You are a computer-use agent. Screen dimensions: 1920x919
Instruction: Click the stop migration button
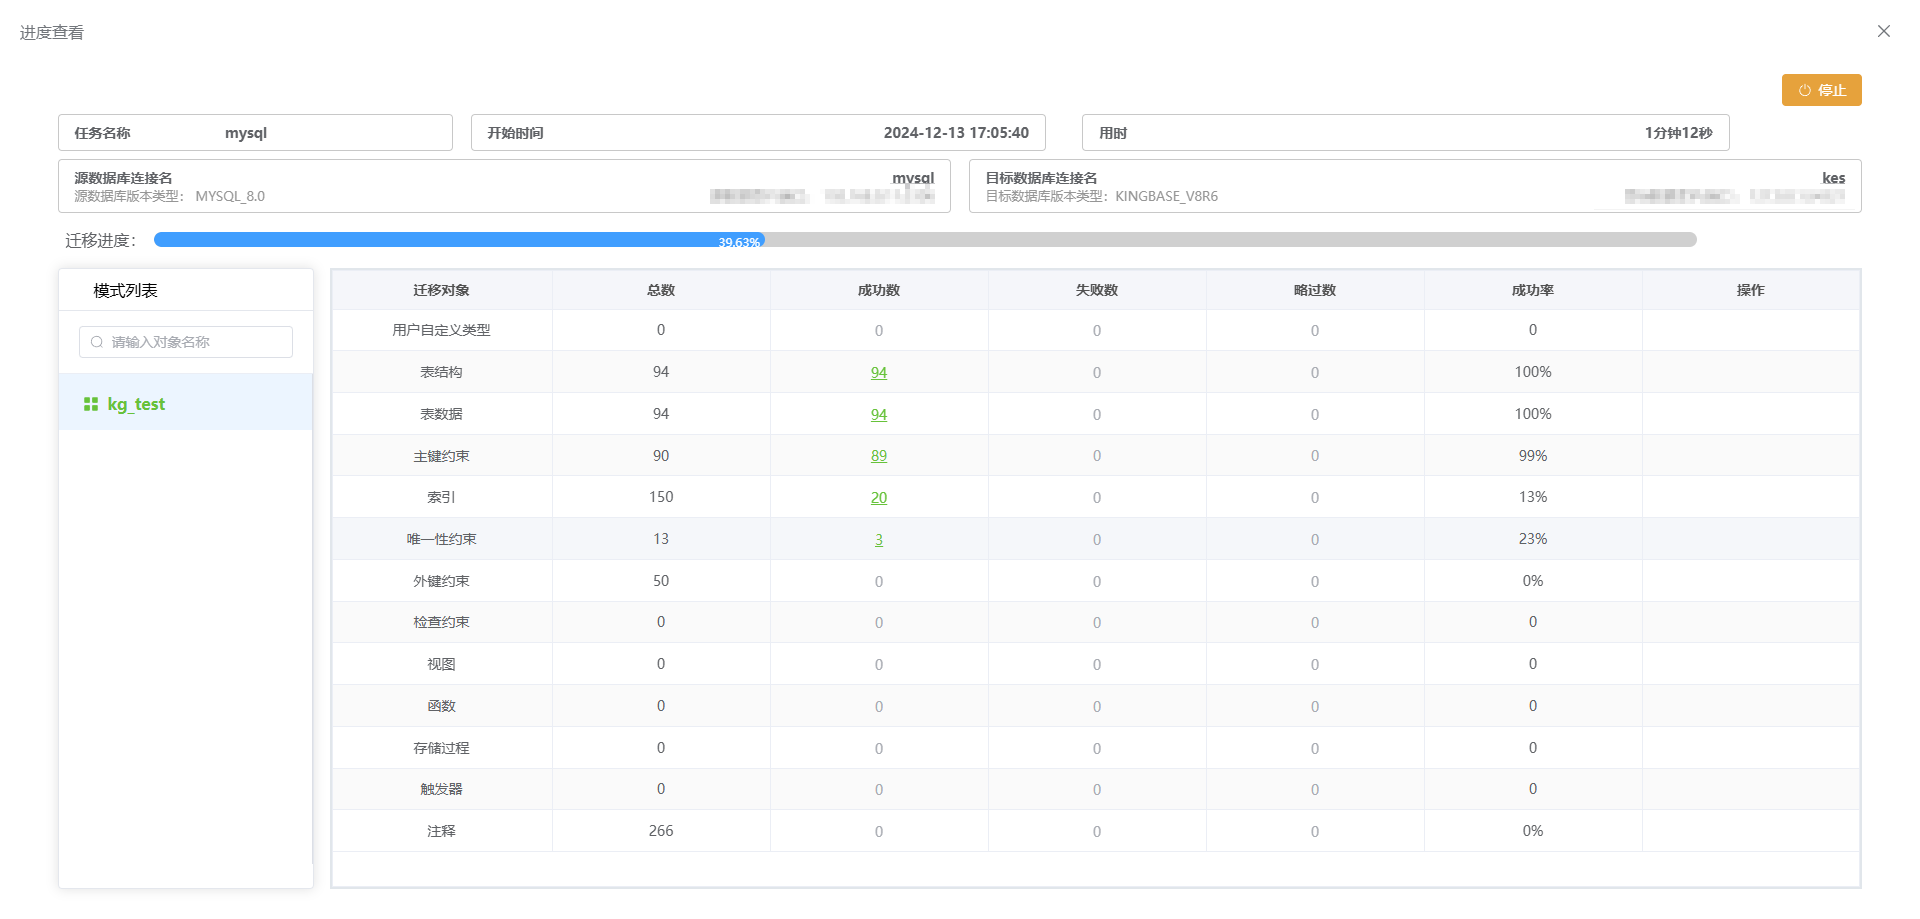pos(1821,90)
